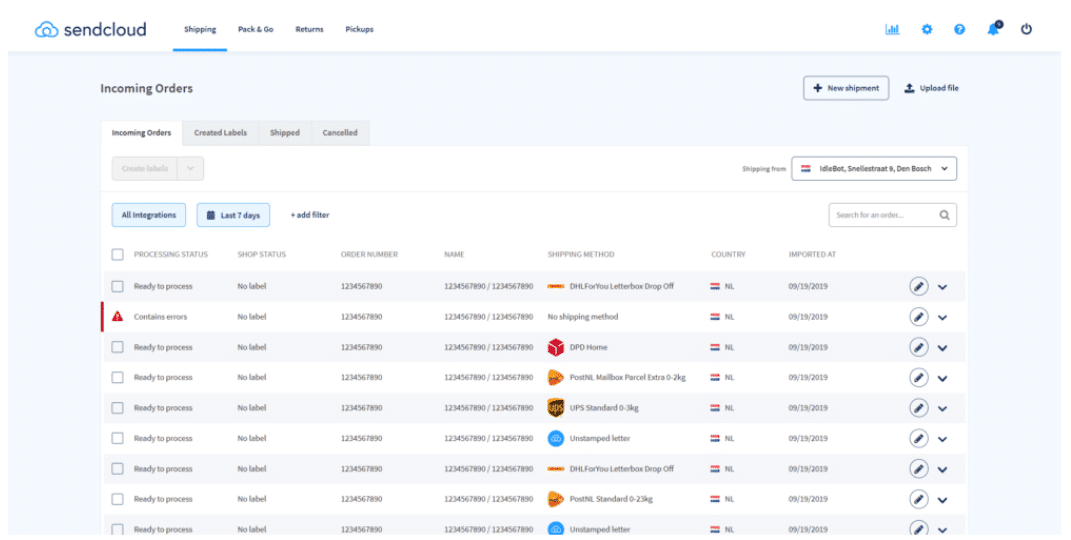This screenshot has width=1071, height=540.
Task: Edit the PostNL Standard 0-23kg order
Action: point(919,499)
